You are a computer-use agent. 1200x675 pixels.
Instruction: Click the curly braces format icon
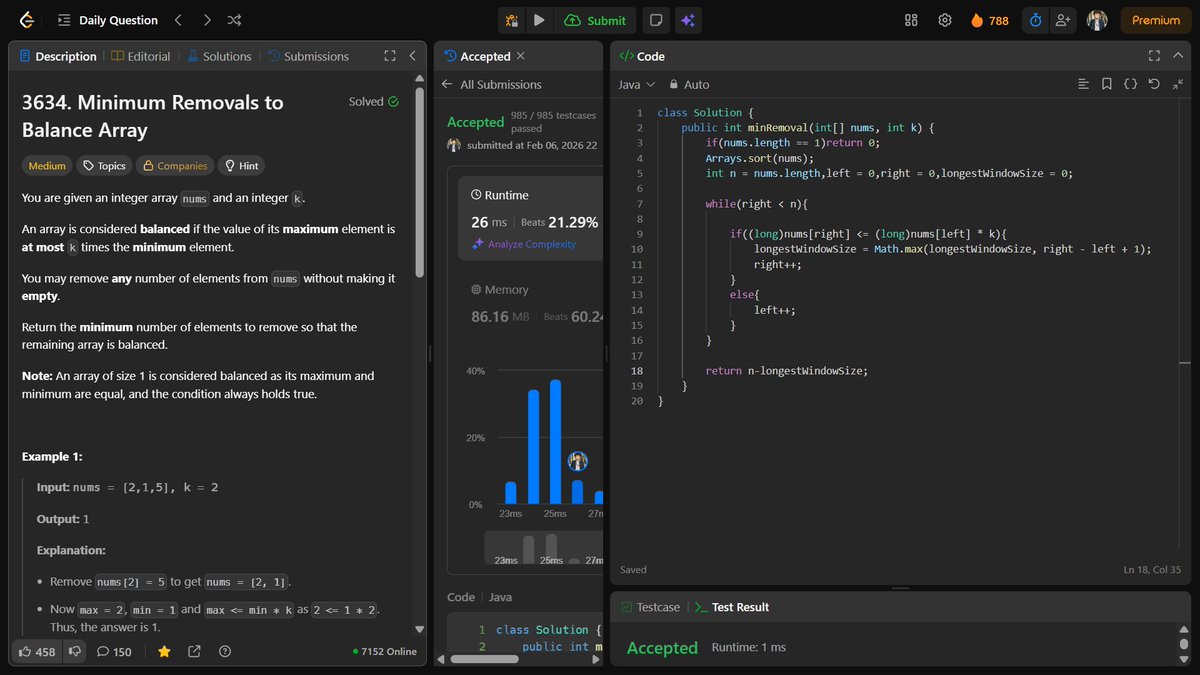(1131, 85)
